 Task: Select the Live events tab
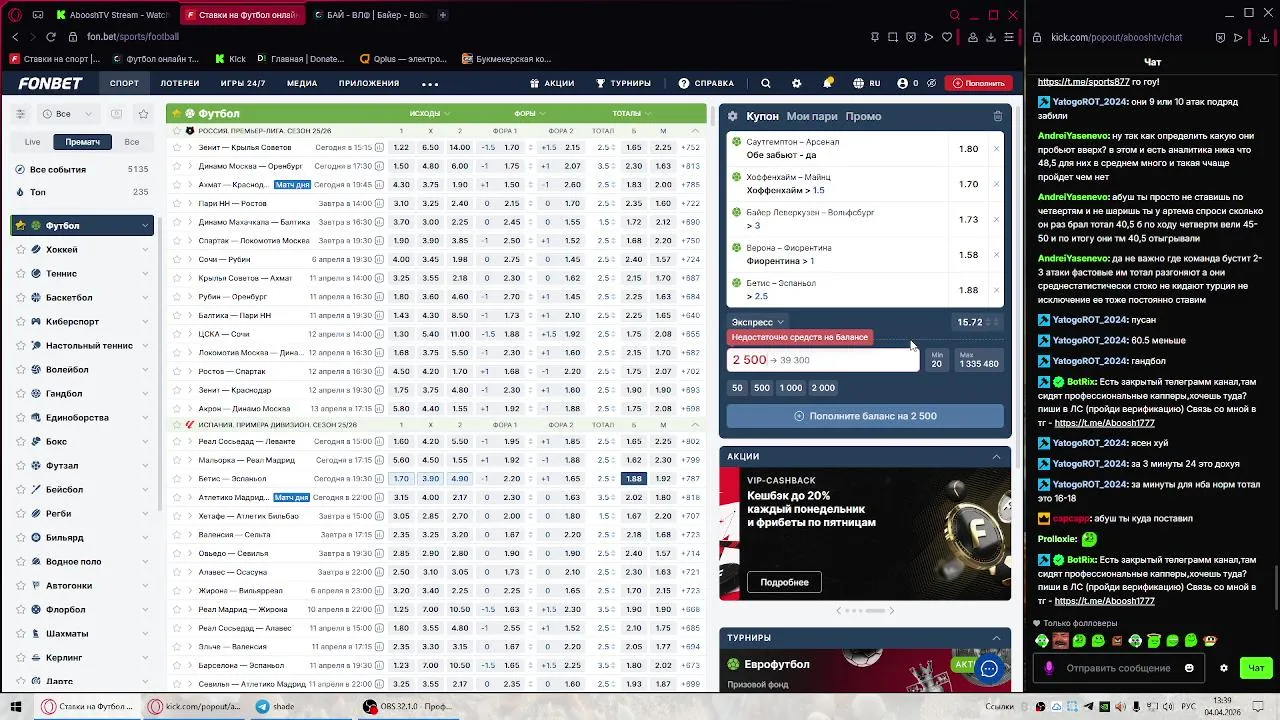point(33,142)
